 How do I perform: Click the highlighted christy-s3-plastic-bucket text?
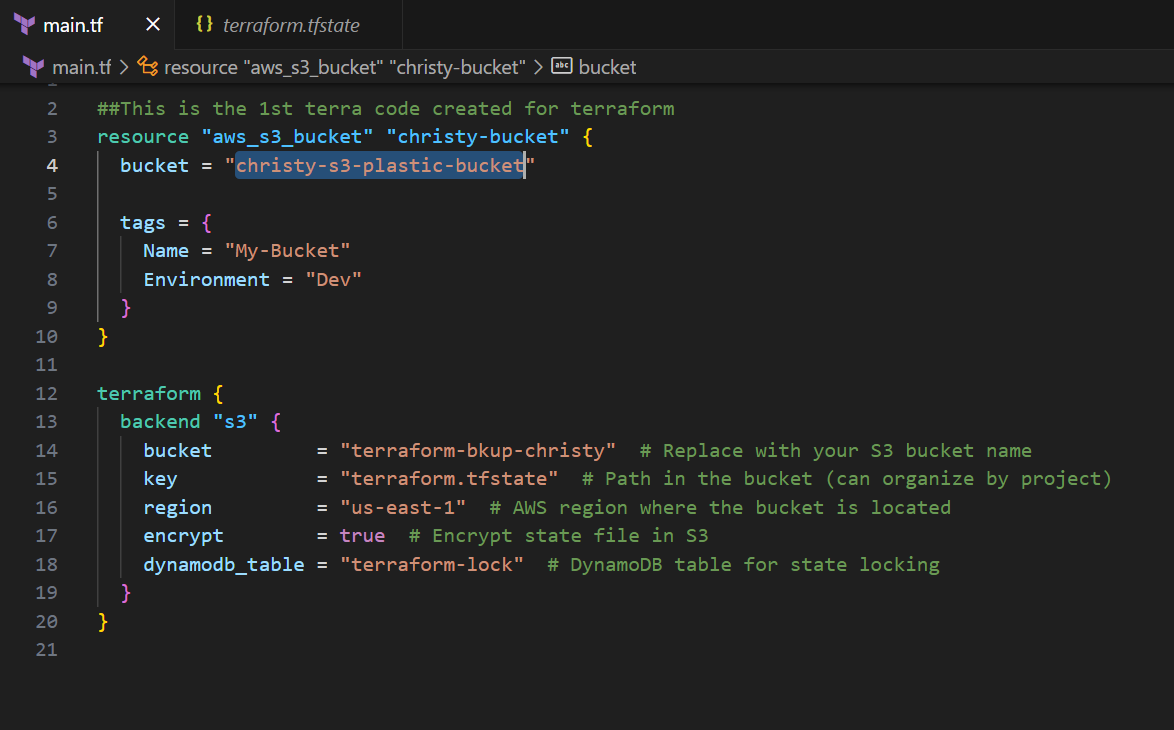pos(379,165)
